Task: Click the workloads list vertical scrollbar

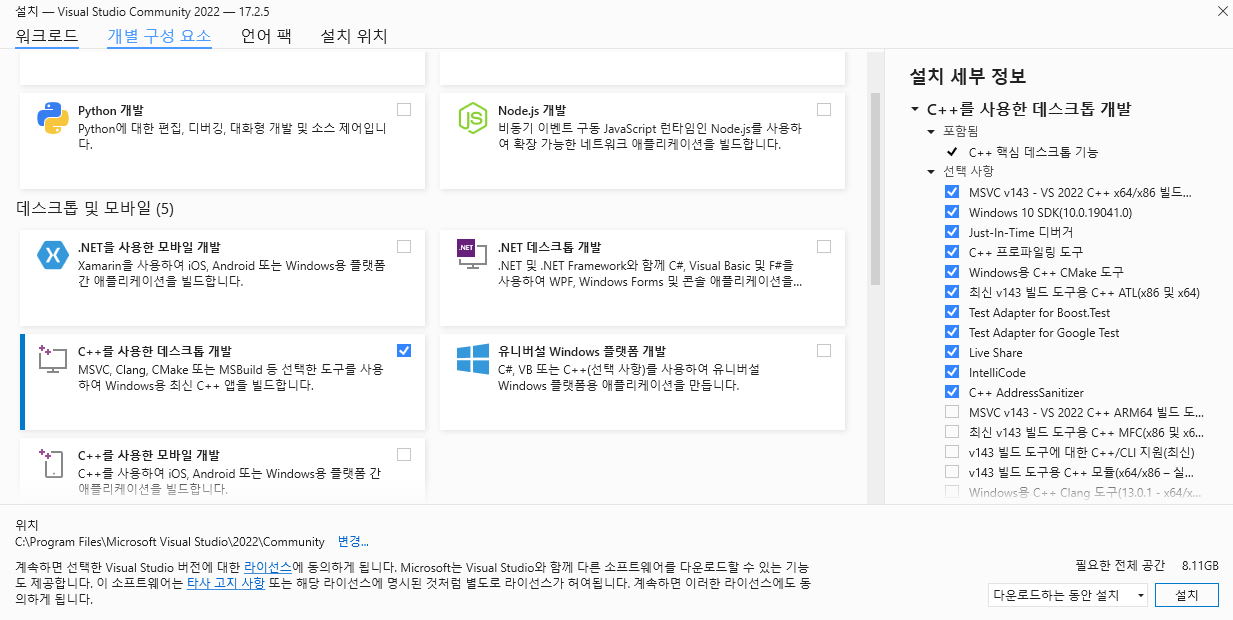Action: (x=875, y=190)
